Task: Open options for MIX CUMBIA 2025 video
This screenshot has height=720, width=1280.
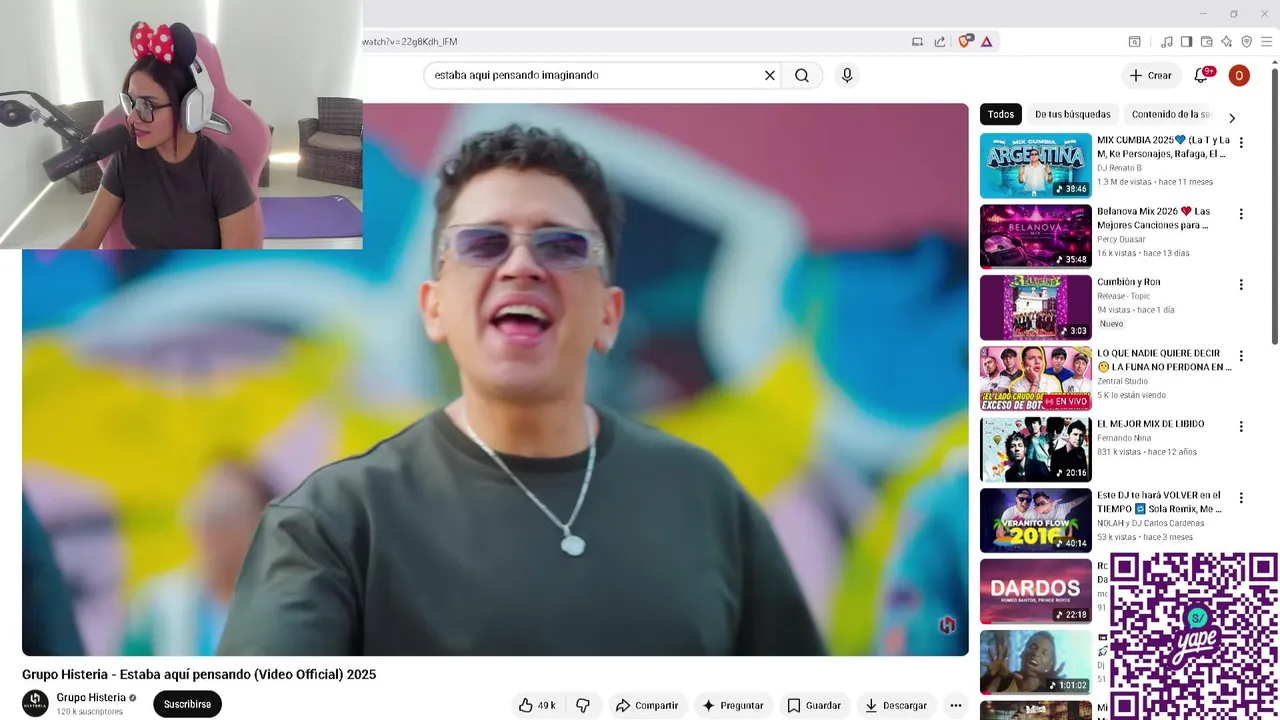Action: 1241,143
